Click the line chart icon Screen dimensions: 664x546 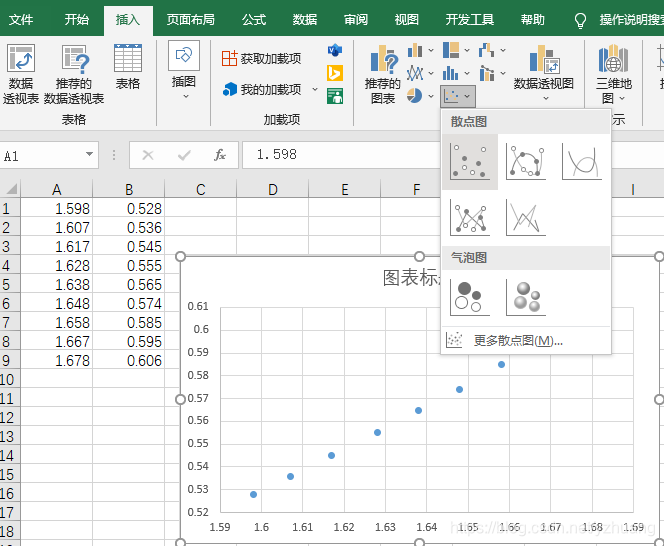(415, 73)
